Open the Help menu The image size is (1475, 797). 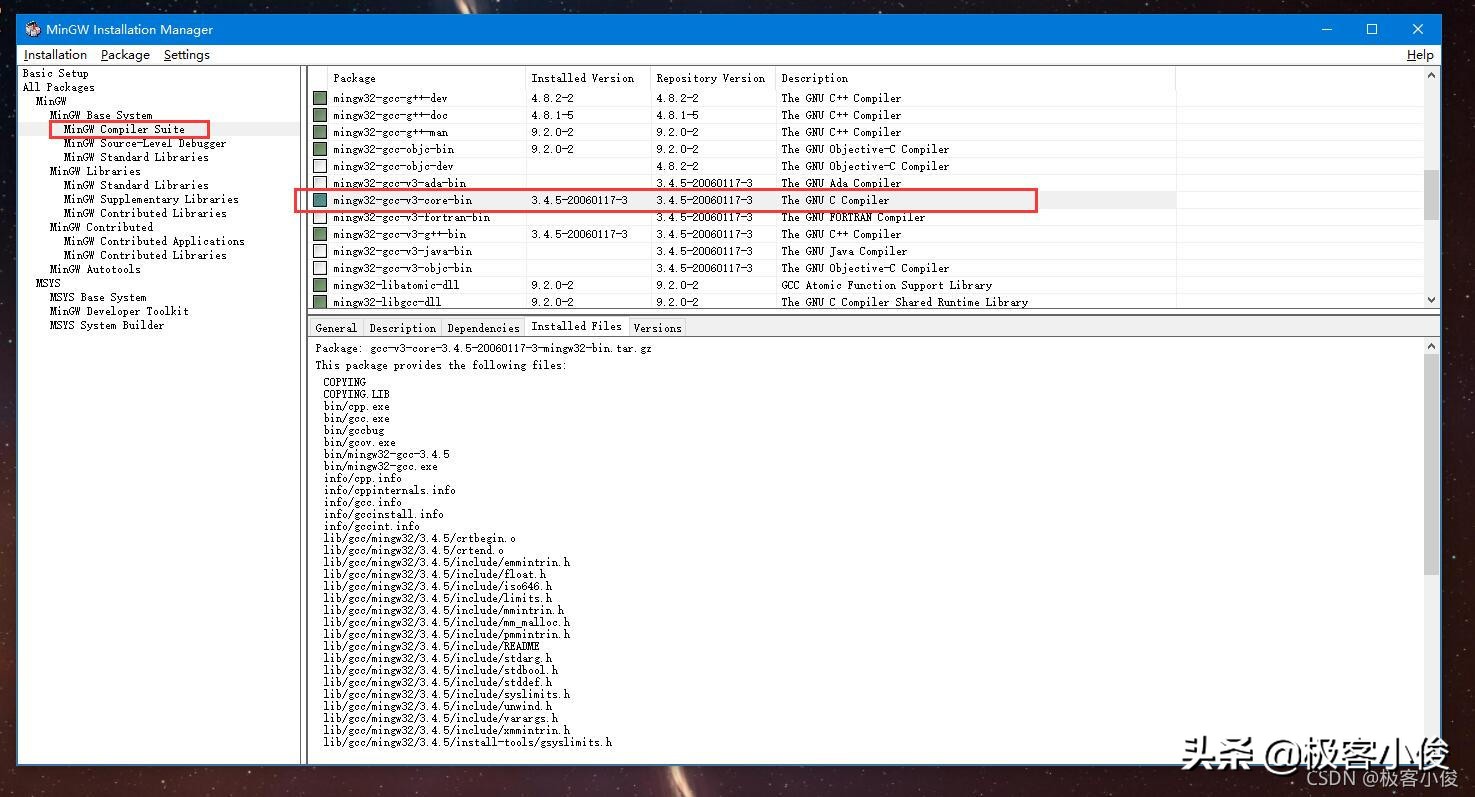[x=1419, y=55]
